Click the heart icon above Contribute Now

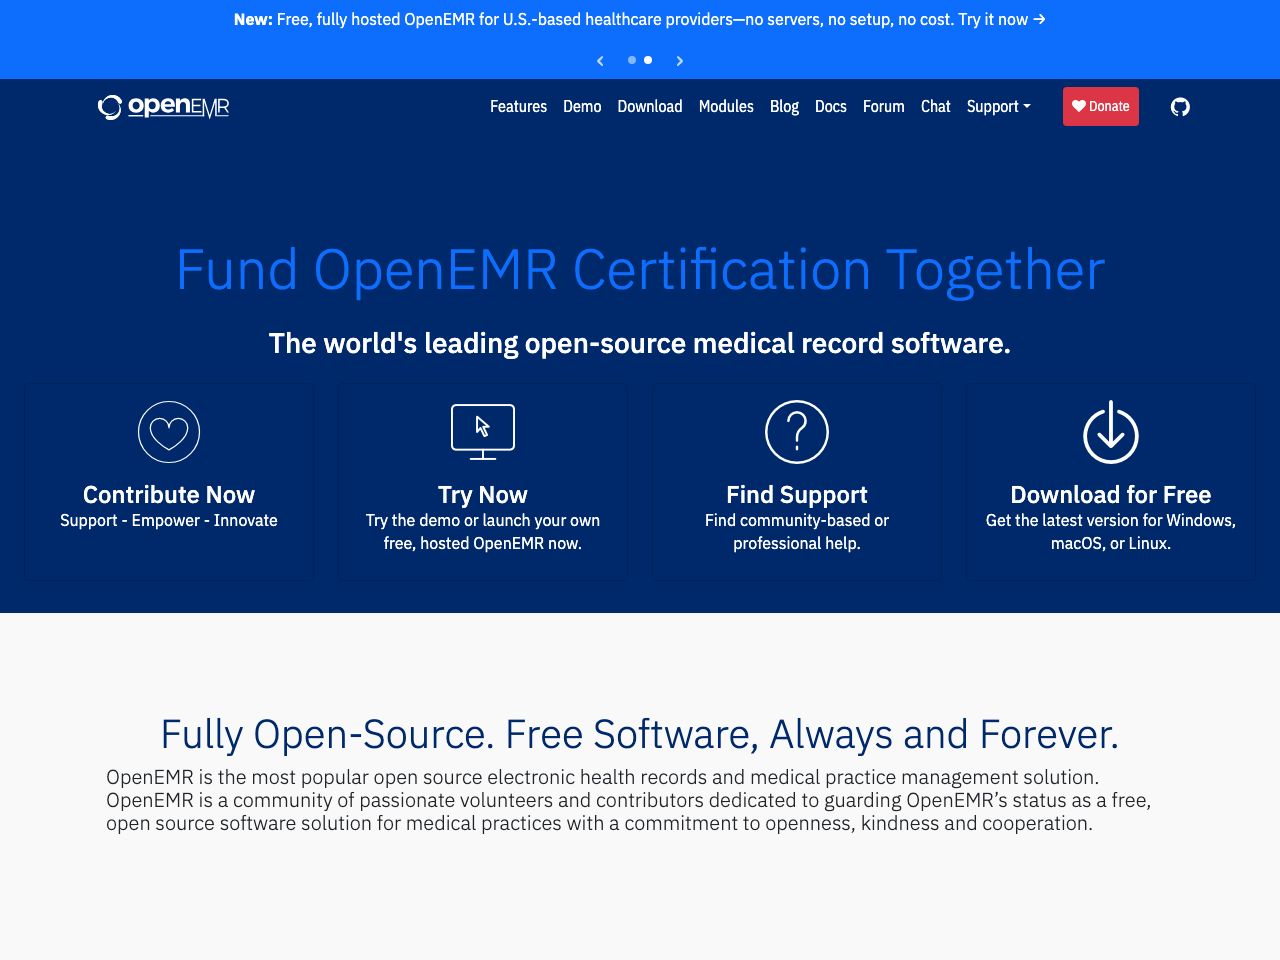click(x=168, y=432)
